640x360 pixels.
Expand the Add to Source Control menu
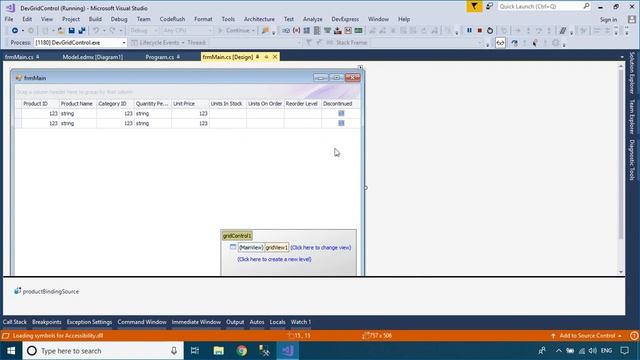point(587,336)
